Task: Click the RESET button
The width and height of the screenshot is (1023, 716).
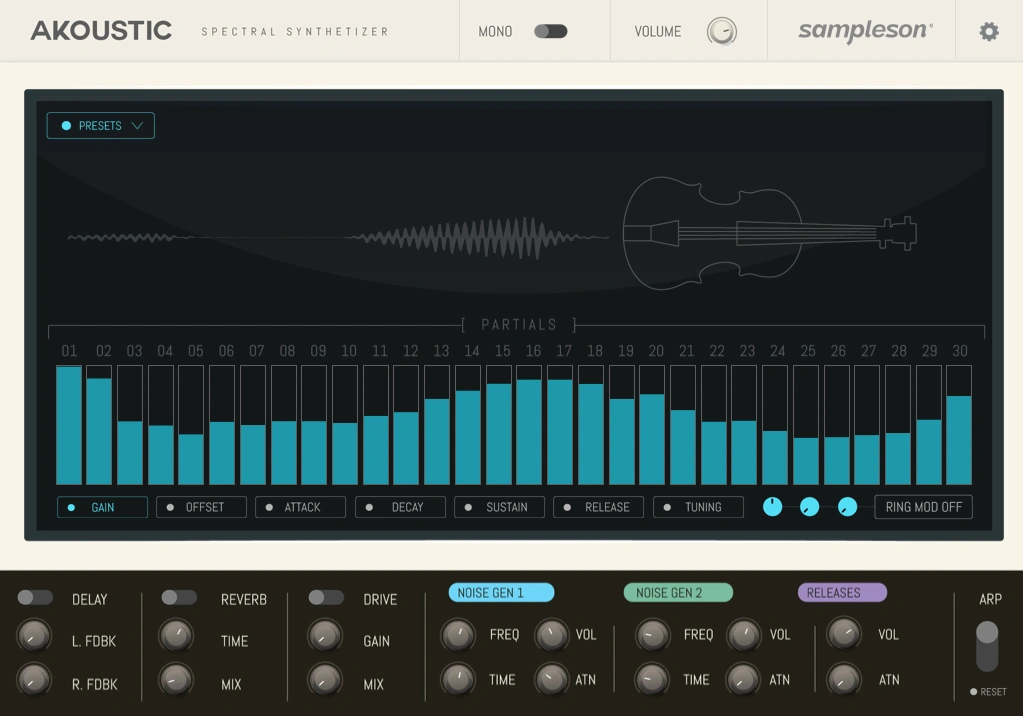Action: point(988,692)
